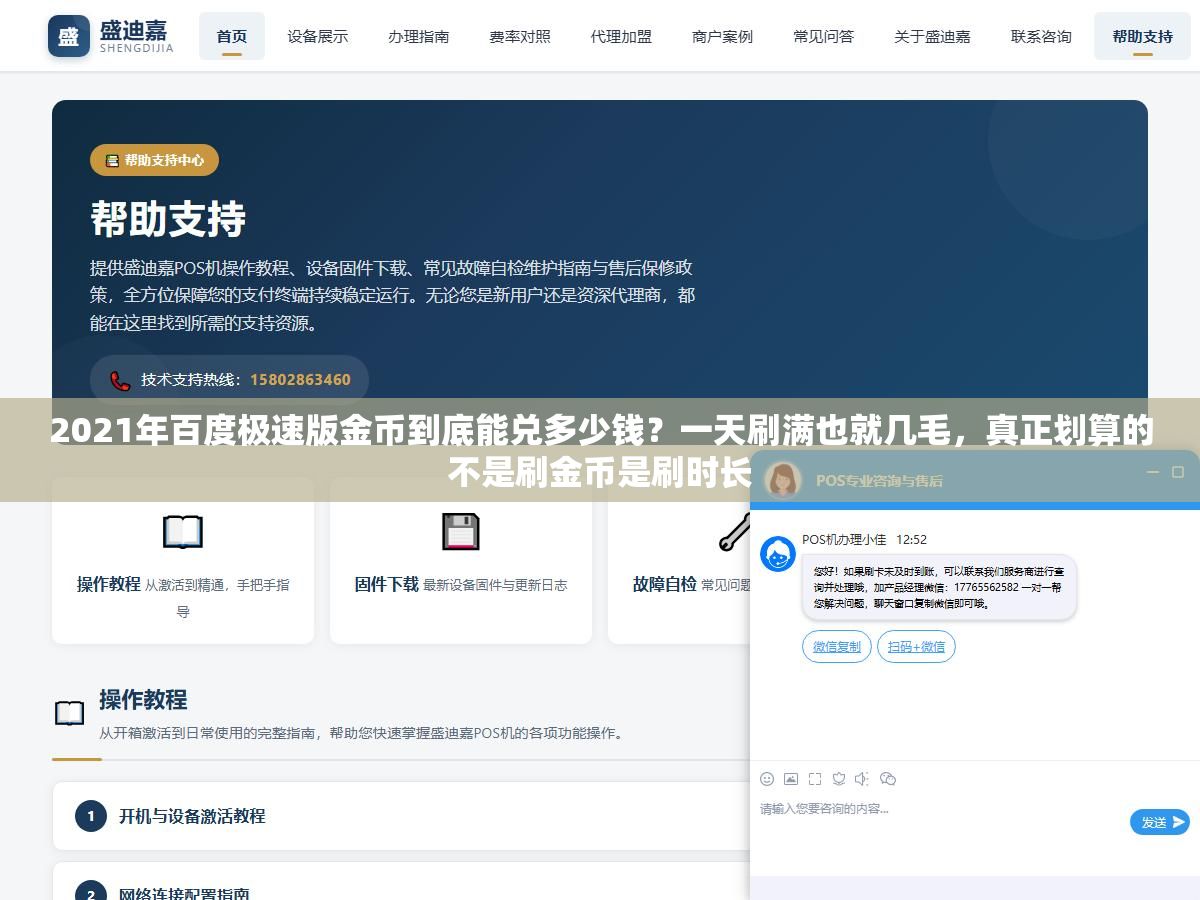This screenshot has height=900, width=1200.
Task: Click the WeChat icon in chat toolbar
Action: point(888,779)
